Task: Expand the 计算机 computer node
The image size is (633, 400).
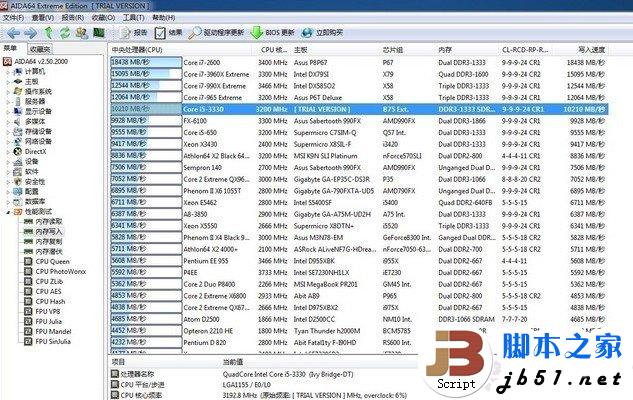Action: coord(8,71)
